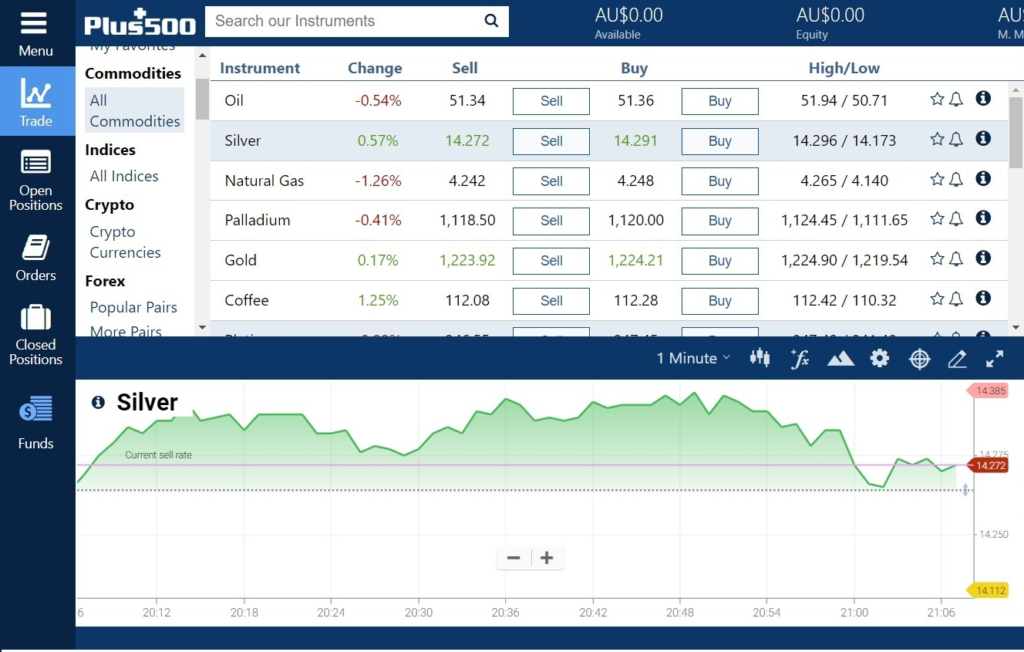Buy Oil at 51.36
The height and width of the screenshot is (652, 1024).
click(x=720, y=101)
